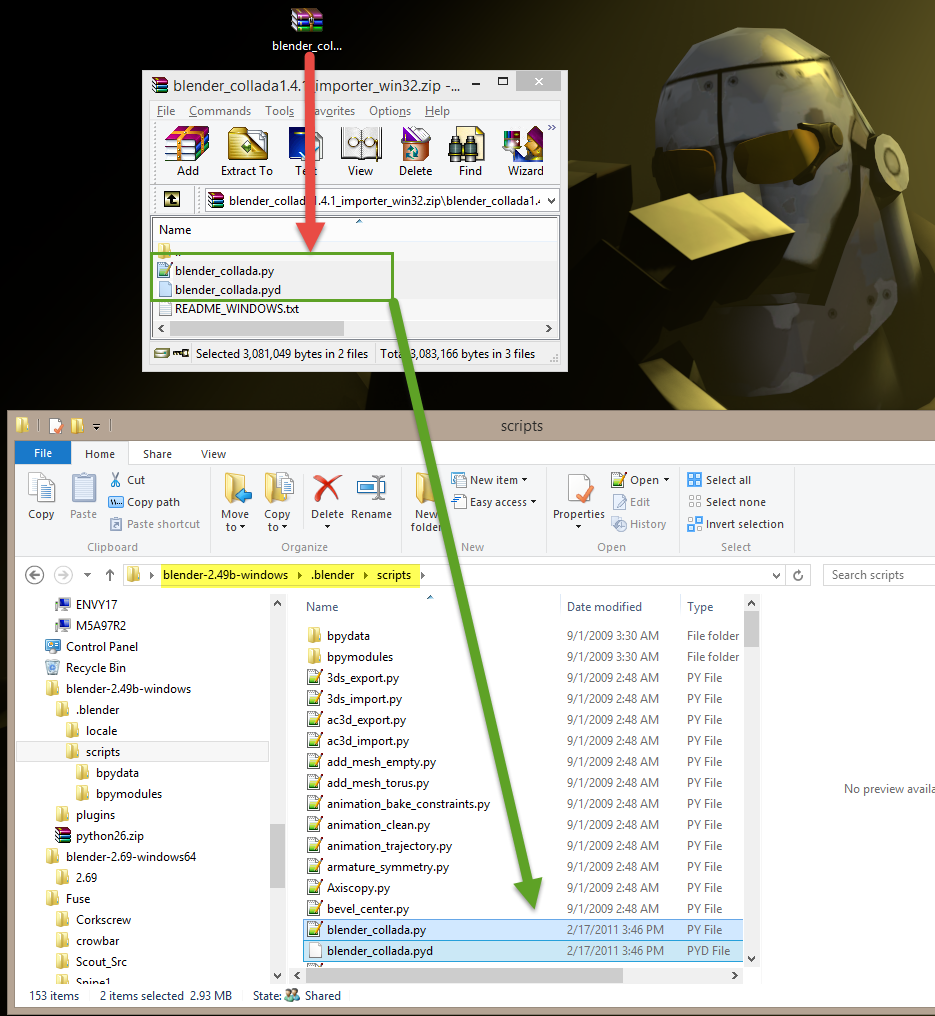Open the Options menu in WinRAR
The height and width of the screenshot is (1016, 935).
[x=390, y=111]
